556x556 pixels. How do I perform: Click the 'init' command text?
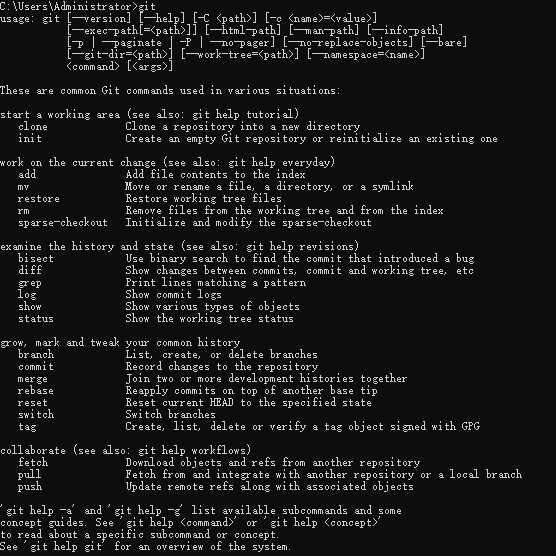(x=30, y=139)
